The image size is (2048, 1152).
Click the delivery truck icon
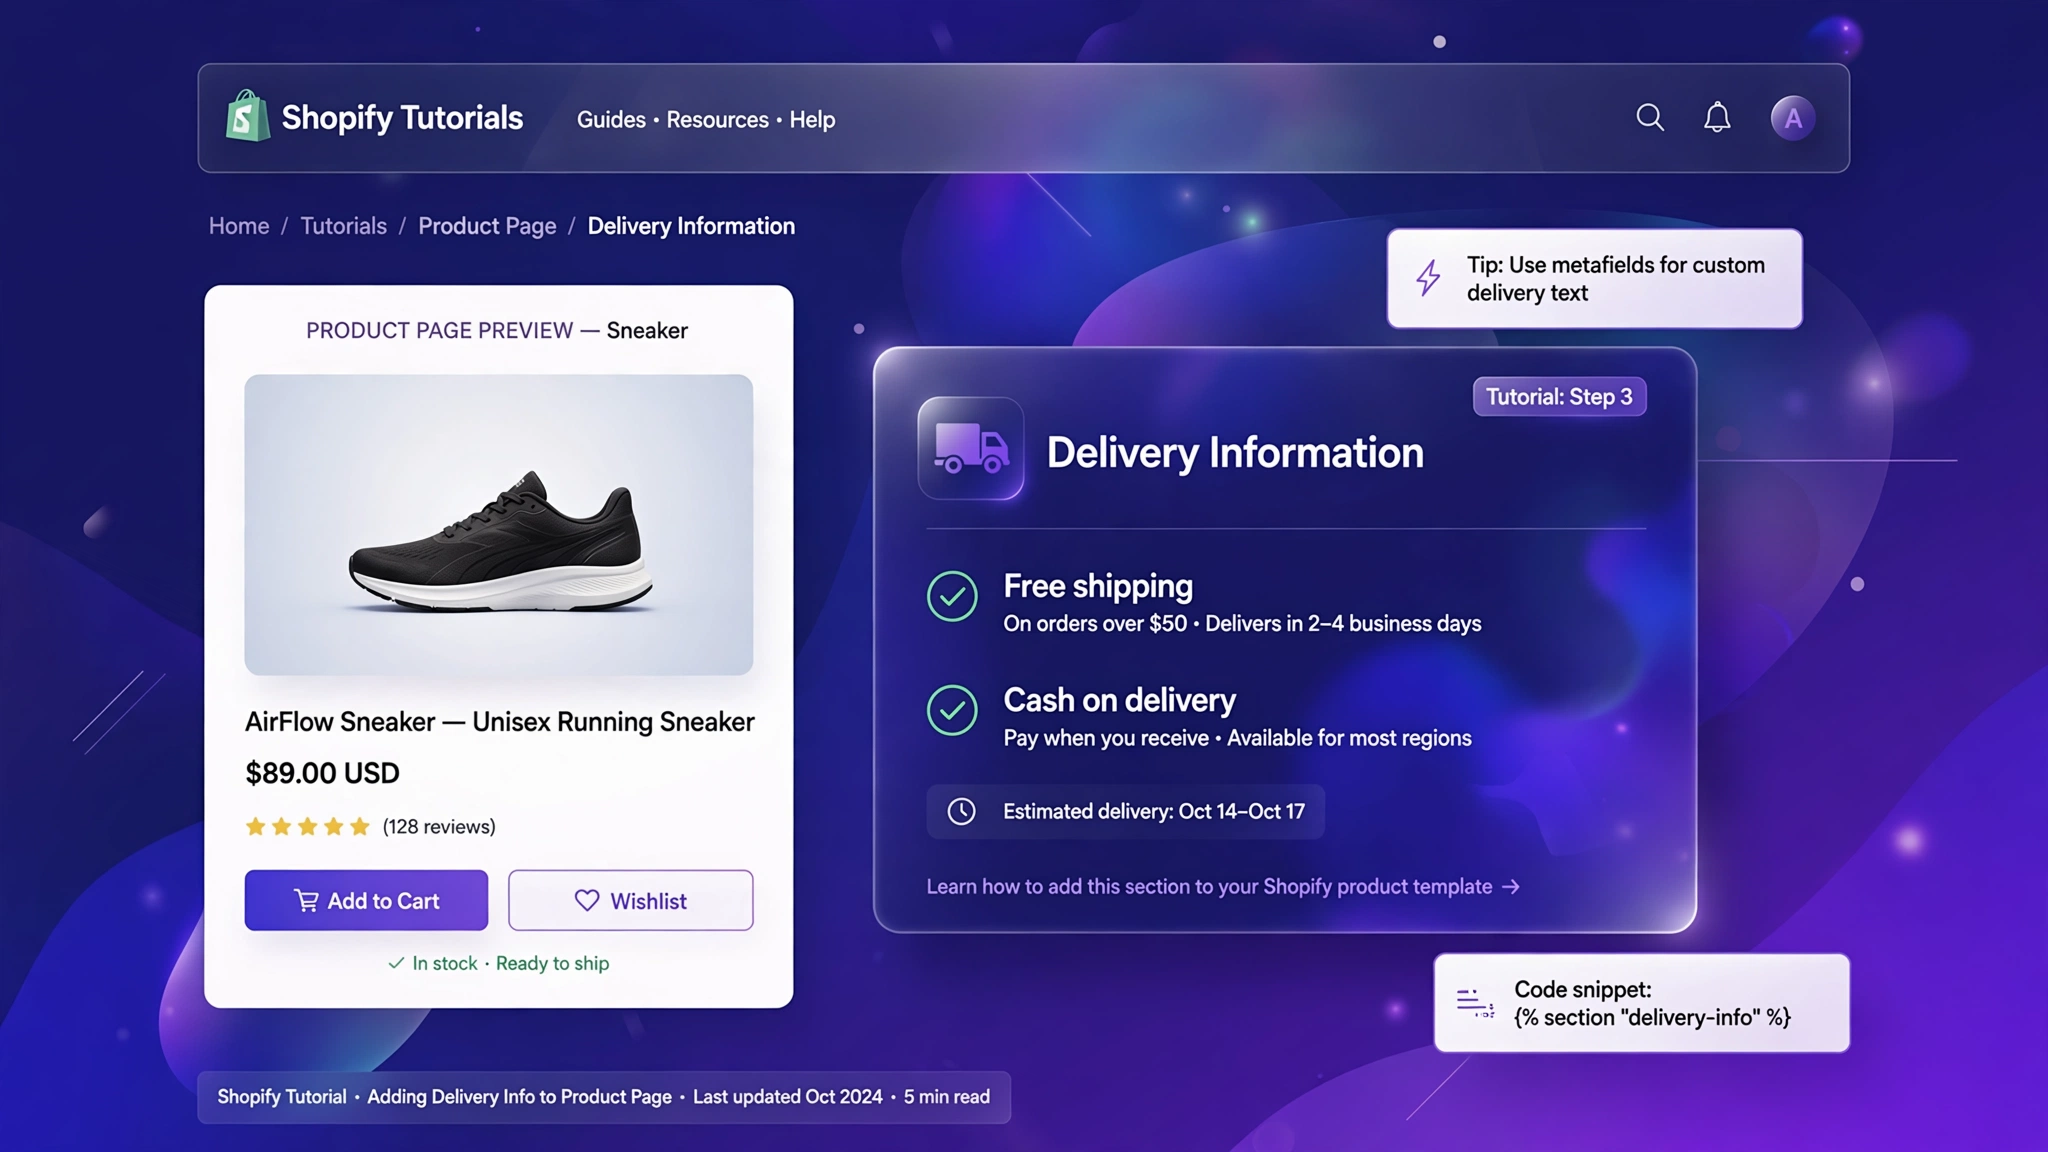pyautogui.click(x=971, y=448)
